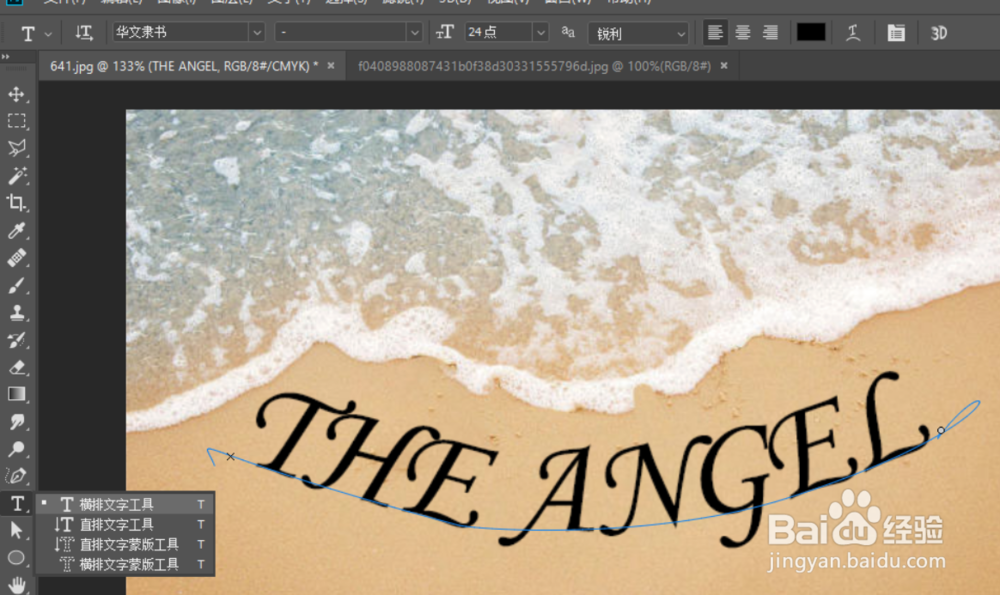This screenshot has width=1000, height=595.
Task: Click the Type tool in toolbar
Action: point(17,503)
